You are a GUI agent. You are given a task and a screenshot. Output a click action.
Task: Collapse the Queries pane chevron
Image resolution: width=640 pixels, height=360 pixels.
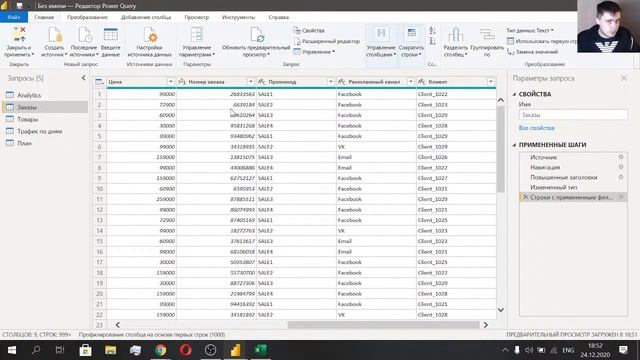pos(83,78)
